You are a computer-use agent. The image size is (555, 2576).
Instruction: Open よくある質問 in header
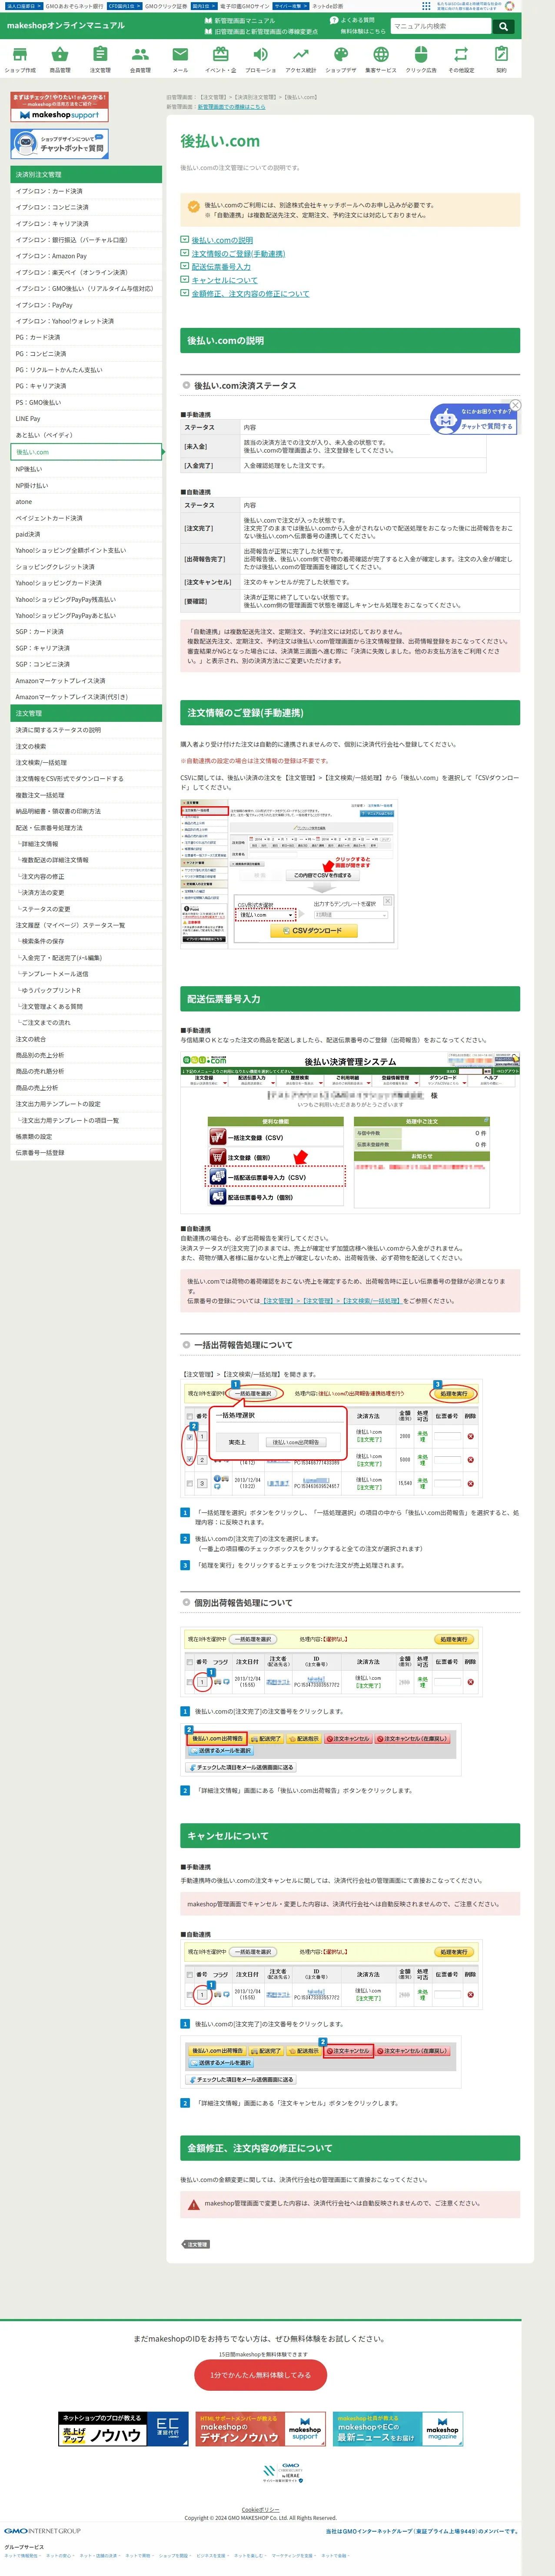point(353,20)
